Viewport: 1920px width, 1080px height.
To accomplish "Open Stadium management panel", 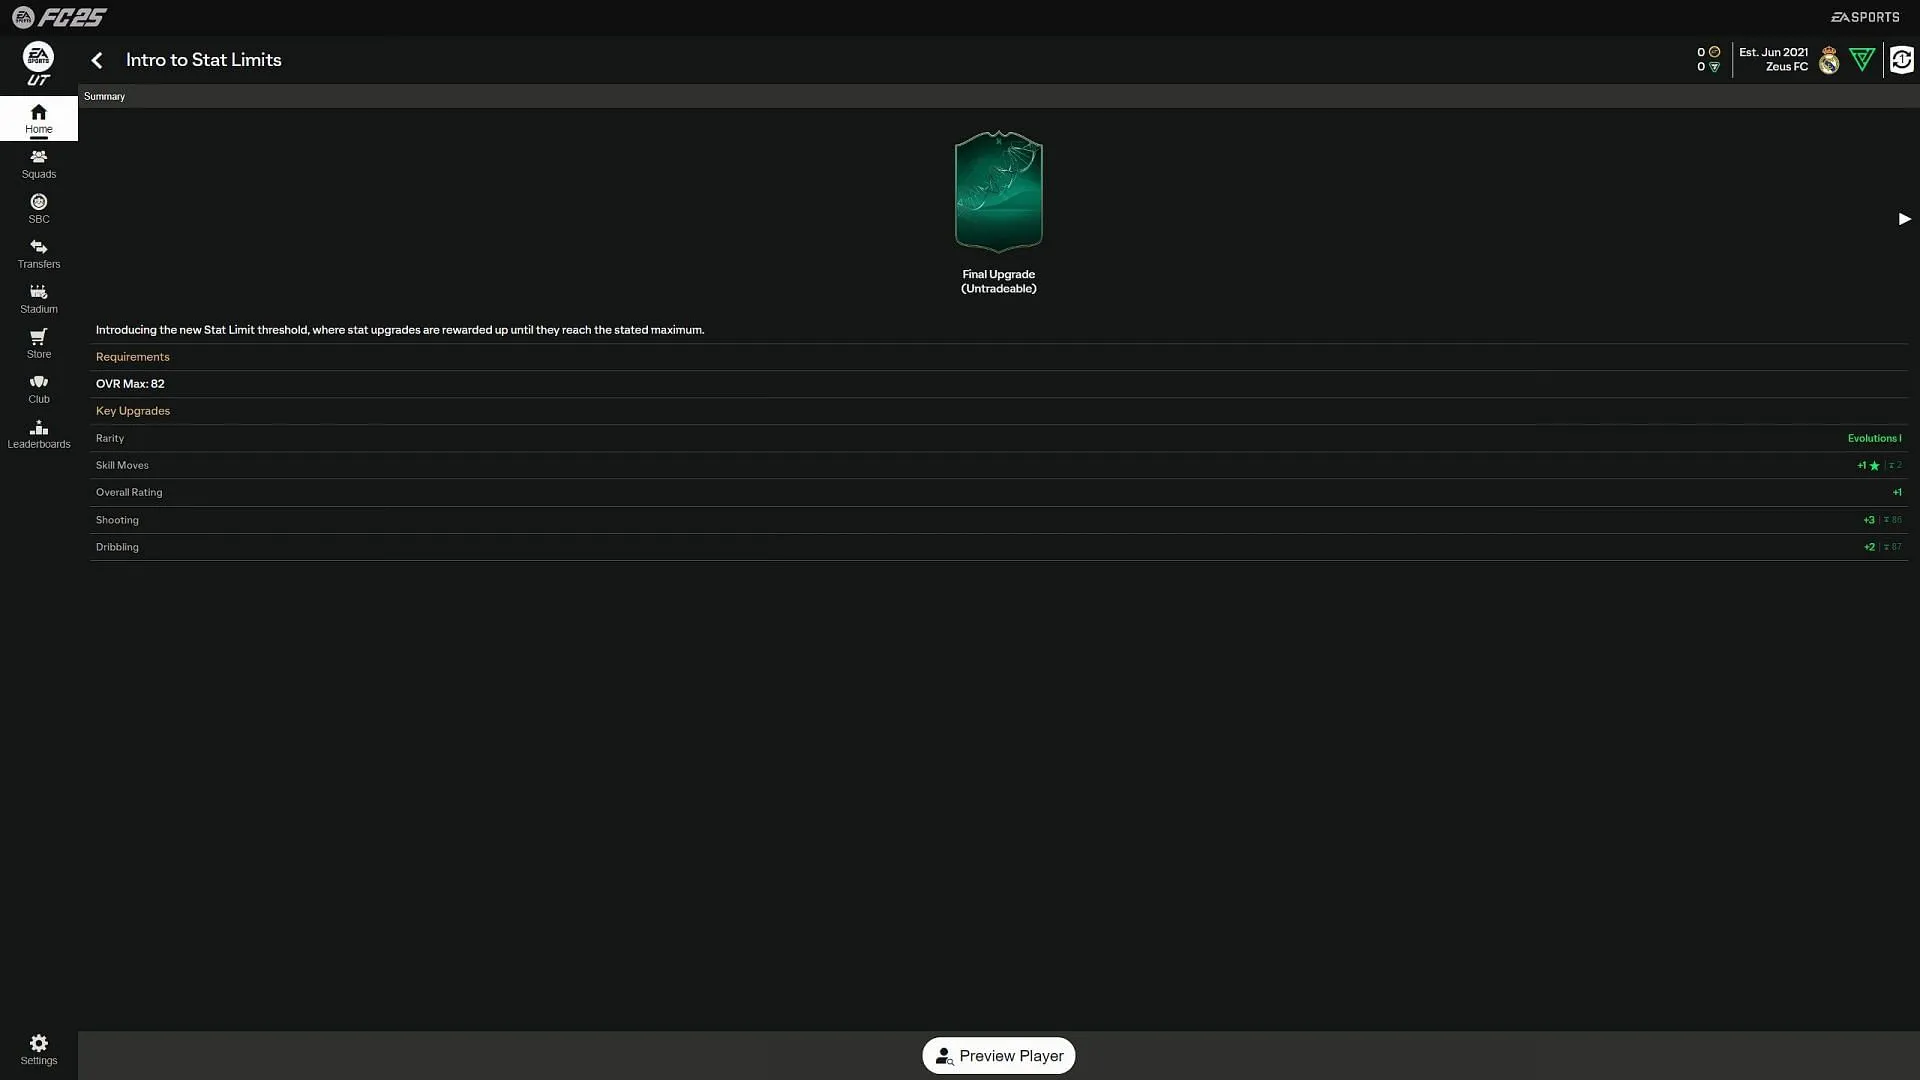I will click(38, 297).
